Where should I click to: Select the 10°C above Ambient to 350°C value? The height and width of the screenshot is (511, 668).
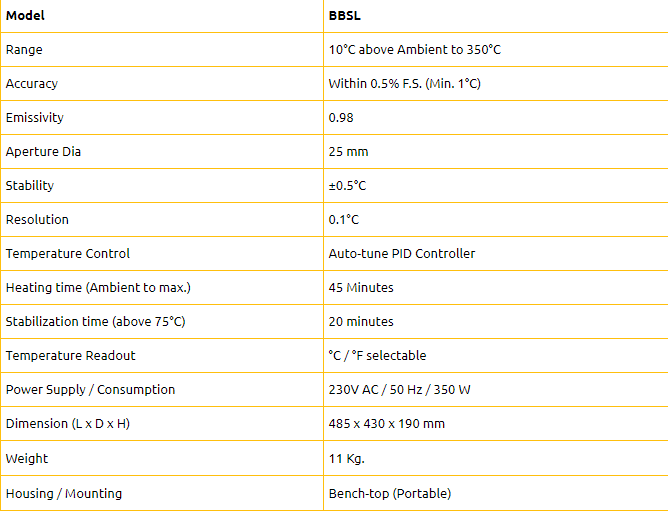[x=415, y=49]
